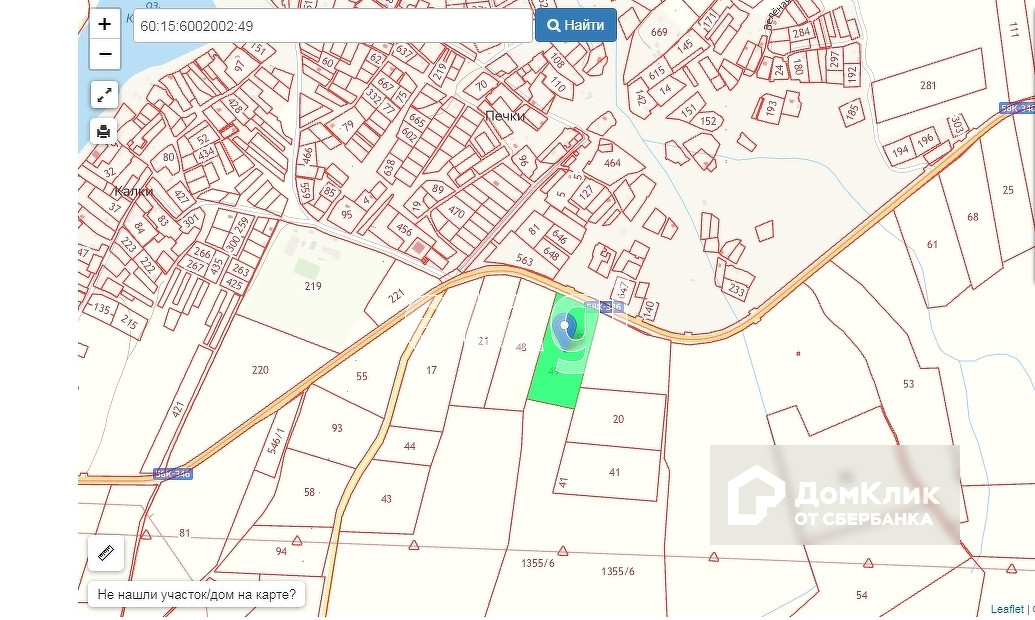This screenshot has width=1035, height=620.
Task: Select land parcel 546/1
Action: point(276,440)
